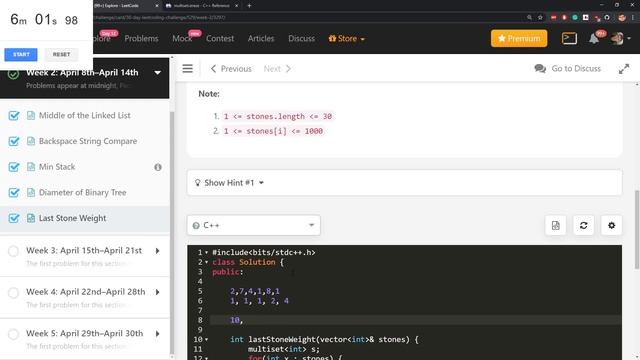
Task: Open editor settings gear icon
Action: [611, 225]
